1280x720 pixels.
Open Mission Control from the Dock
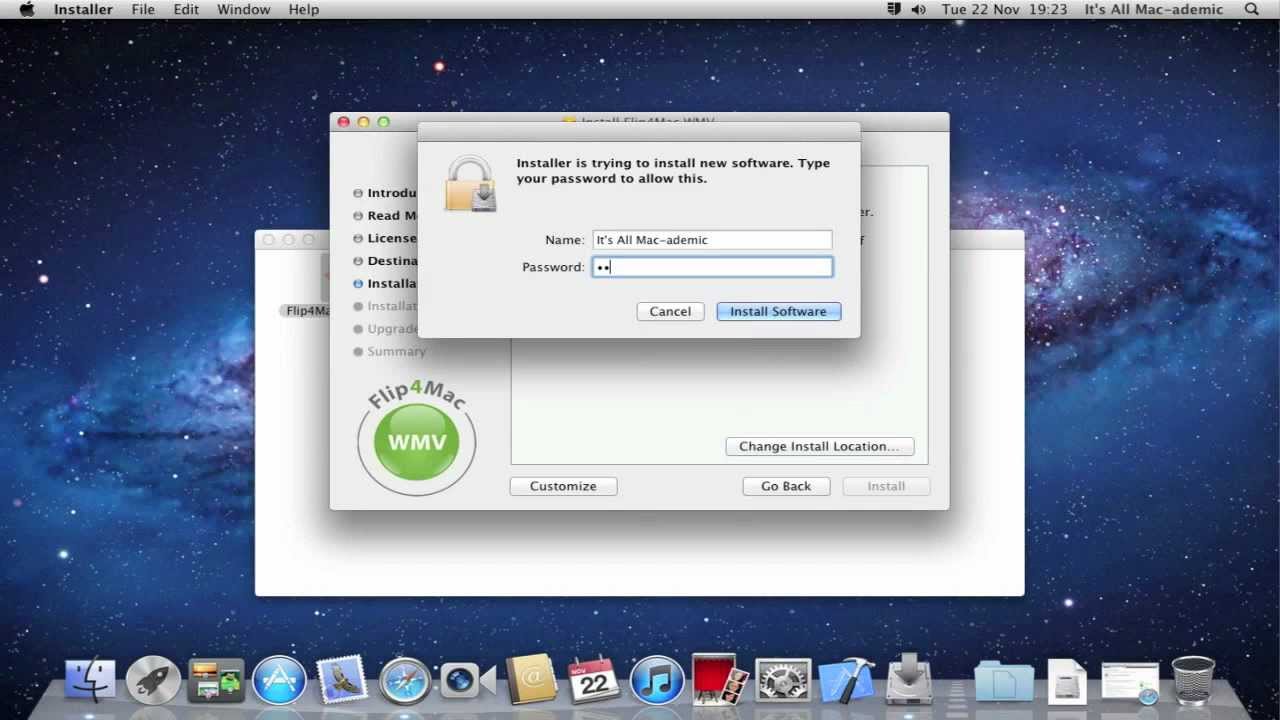click(x=216, y=681)
